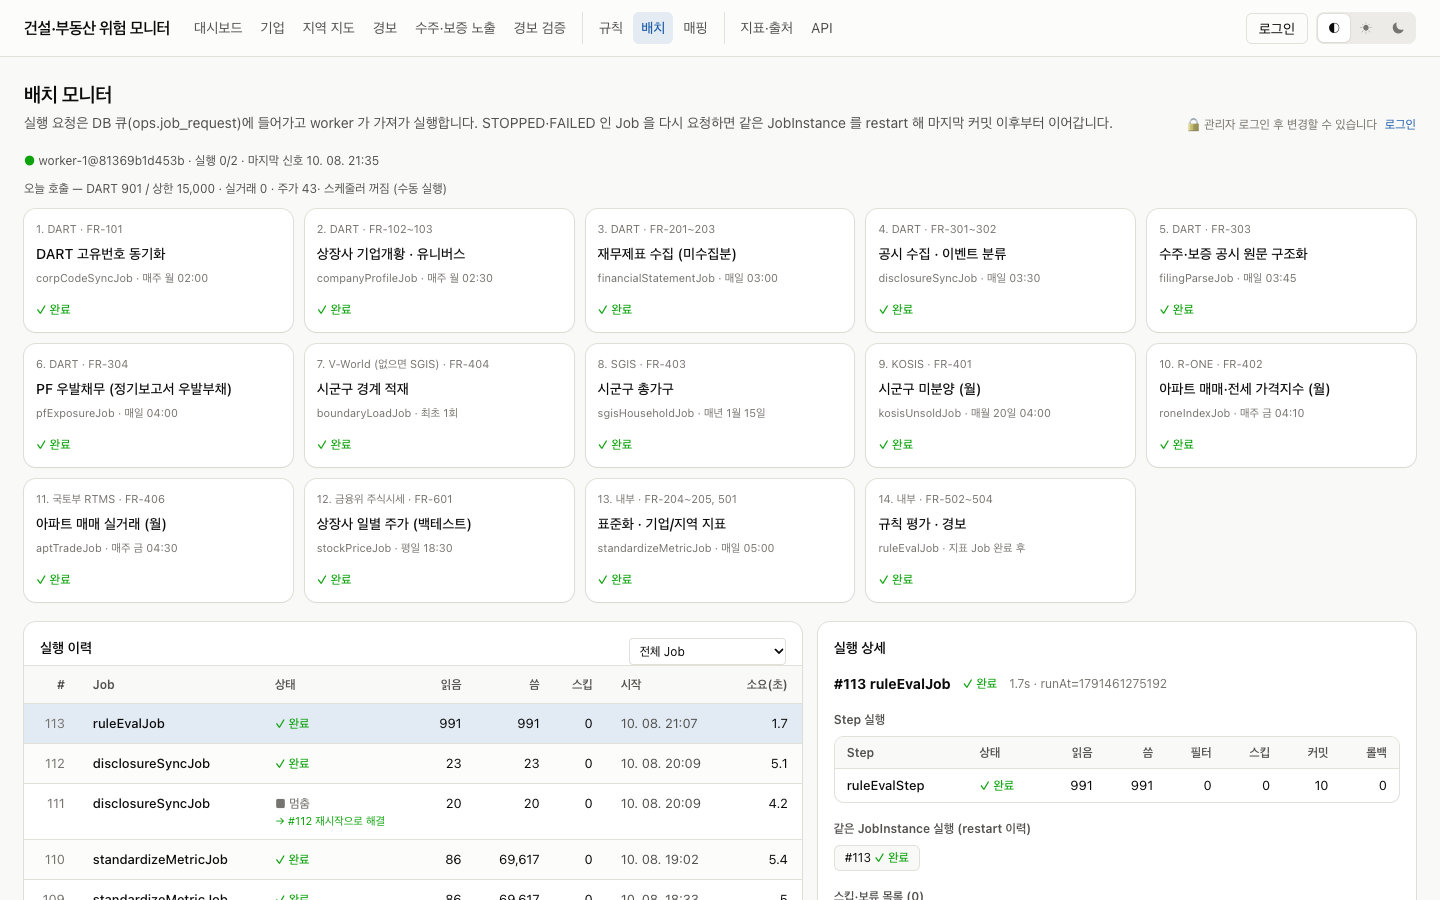Select the 재무제표 수집 (미수집분) card

tap(720, 270)
